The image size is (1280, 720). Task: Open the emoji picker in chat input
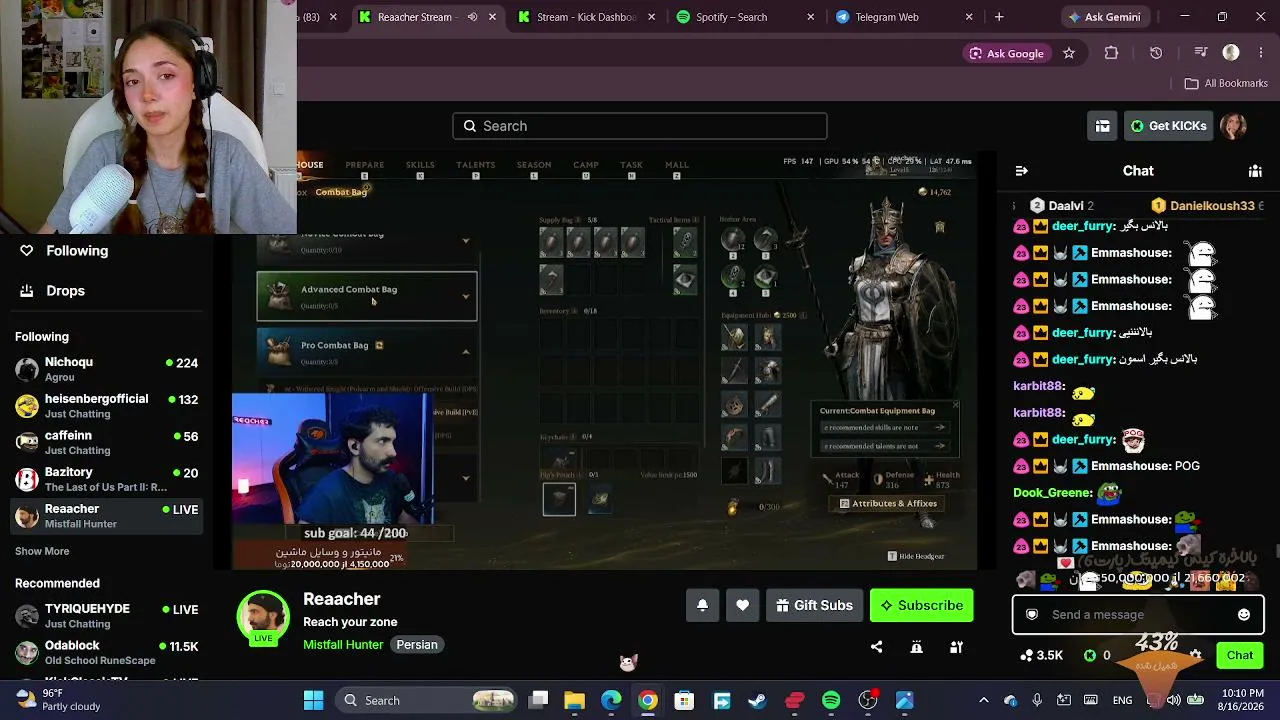[x=1244, y=615]
